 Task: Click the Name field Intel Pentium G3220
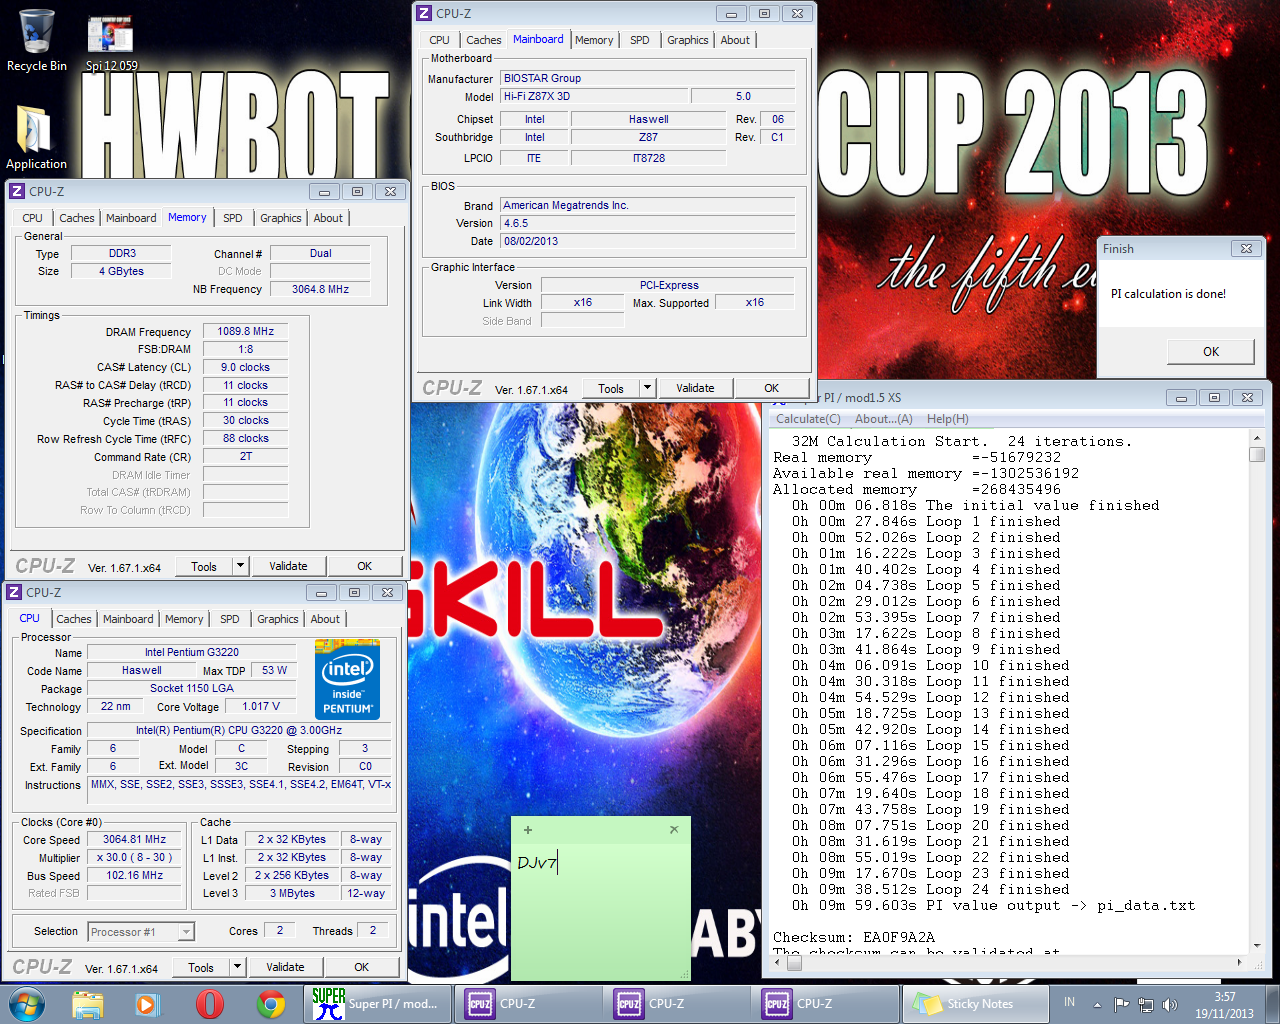pyautogui.click(x=192, y=652)
